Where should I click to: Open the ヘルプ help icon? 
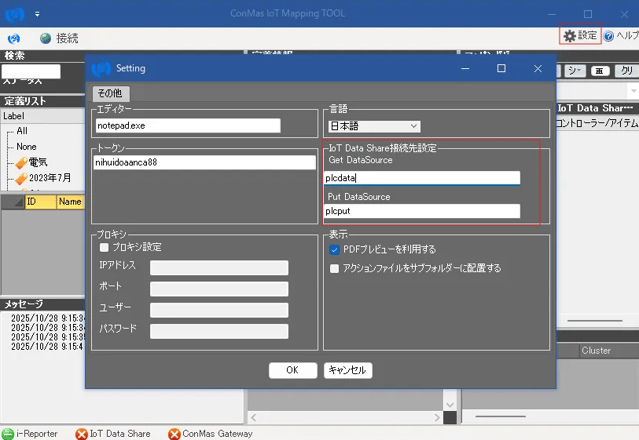coord(609,36)
